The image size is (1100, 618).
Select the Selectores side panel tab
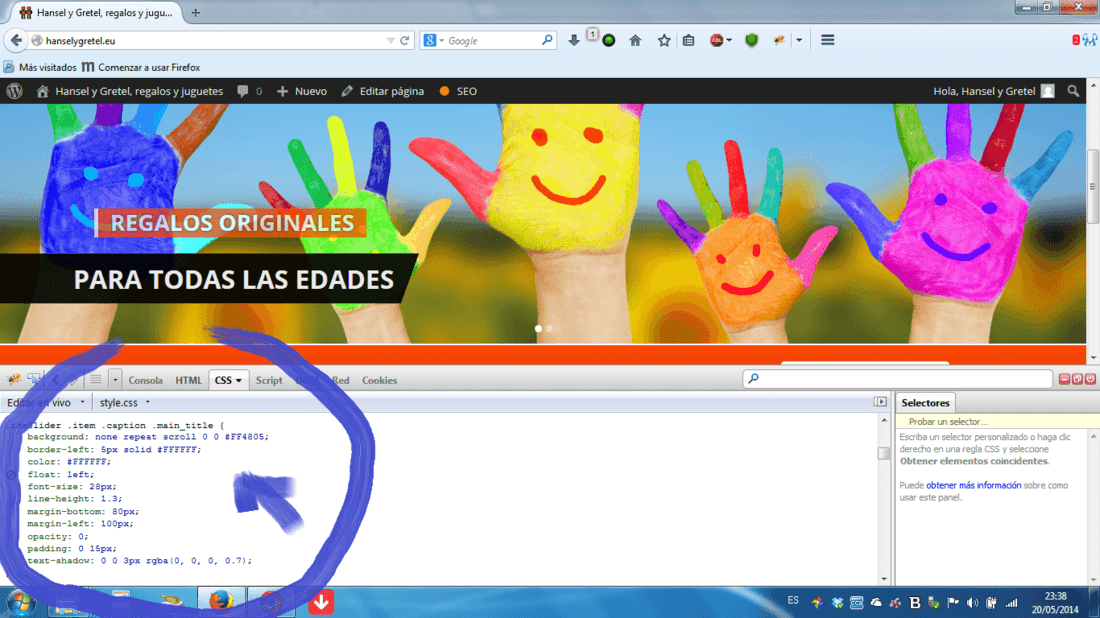click(925, 403)
